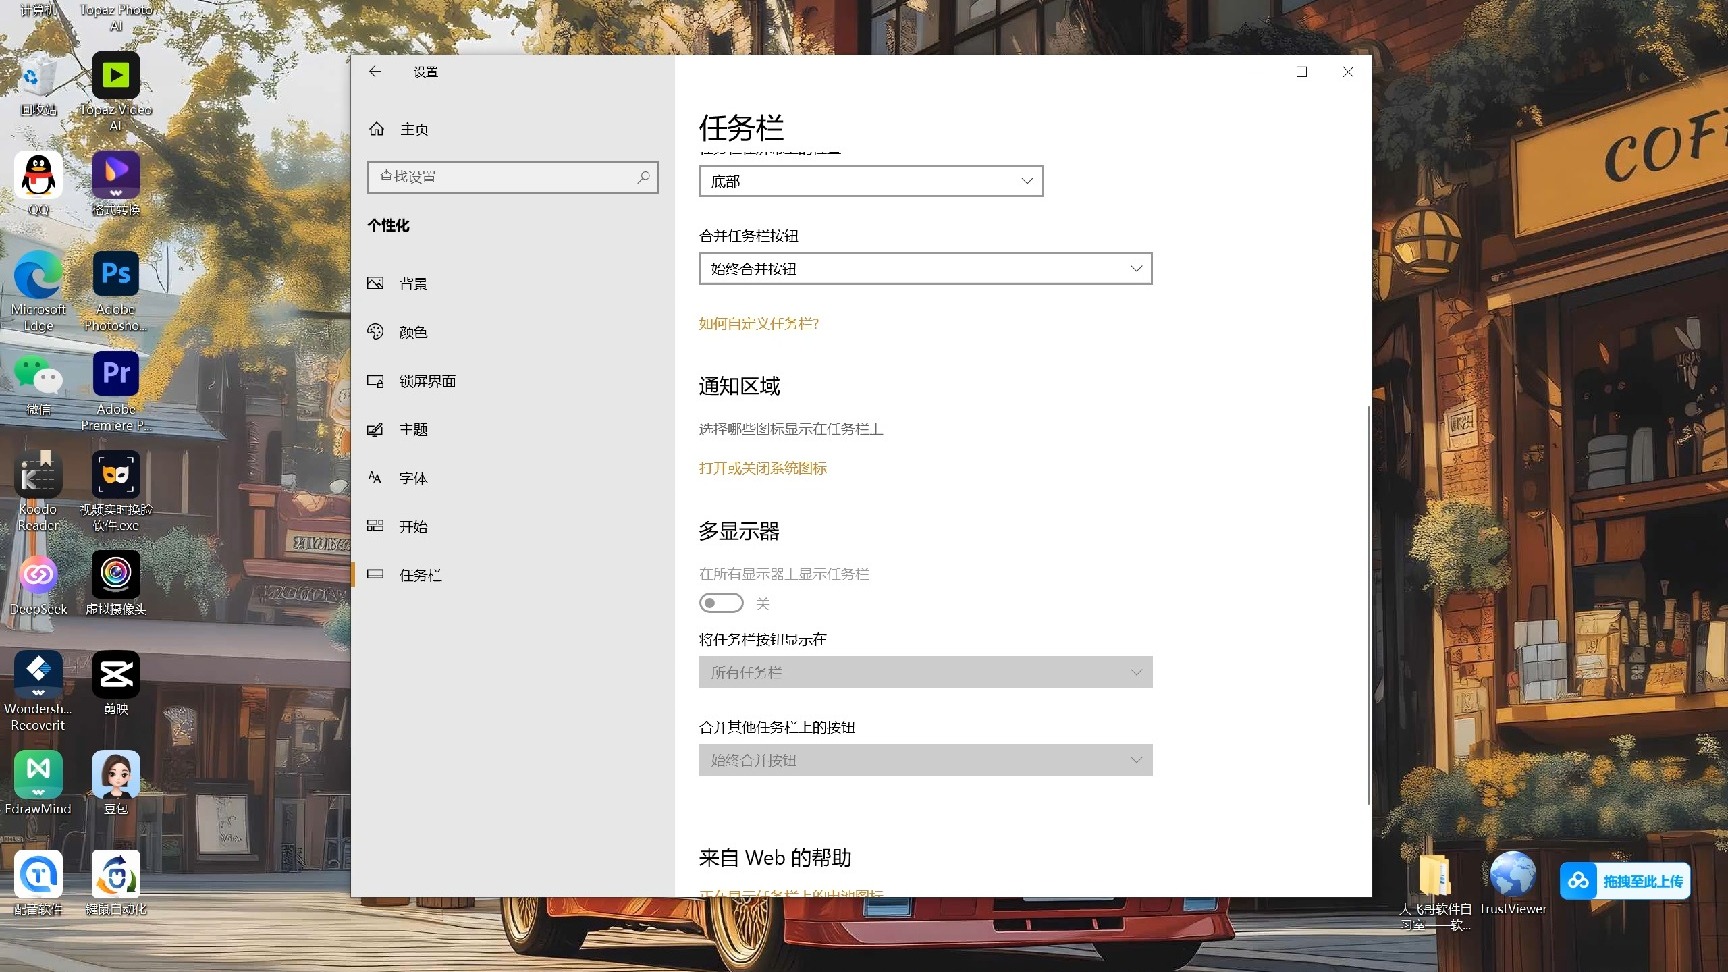Open Adobe Premiere Pro desktop icon
The image size is (1728, 972).
[115, 372]
